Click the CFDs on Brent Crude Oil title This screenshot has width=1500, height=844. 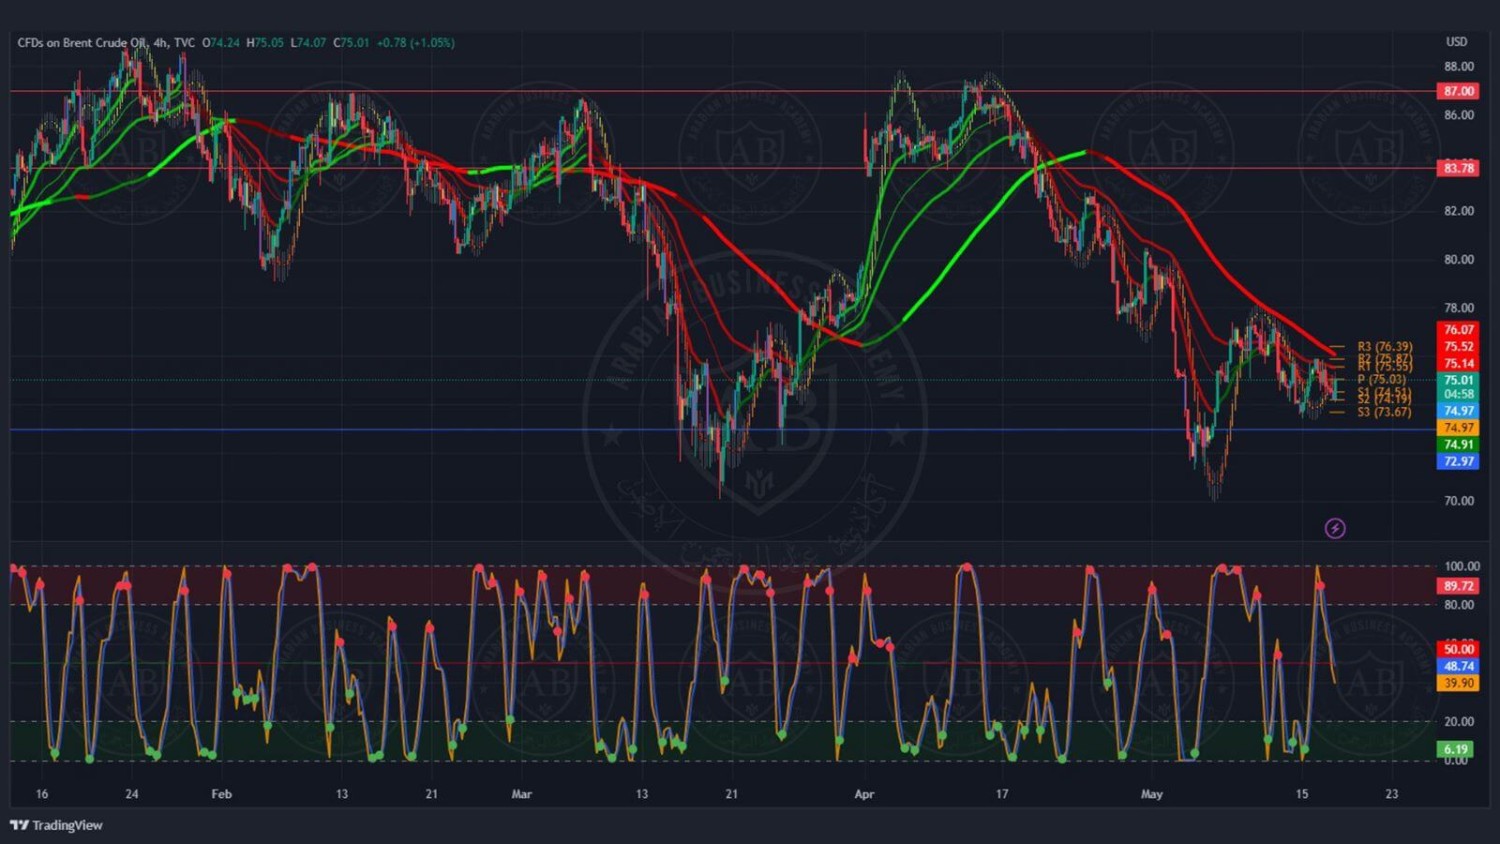pos(82,43)
